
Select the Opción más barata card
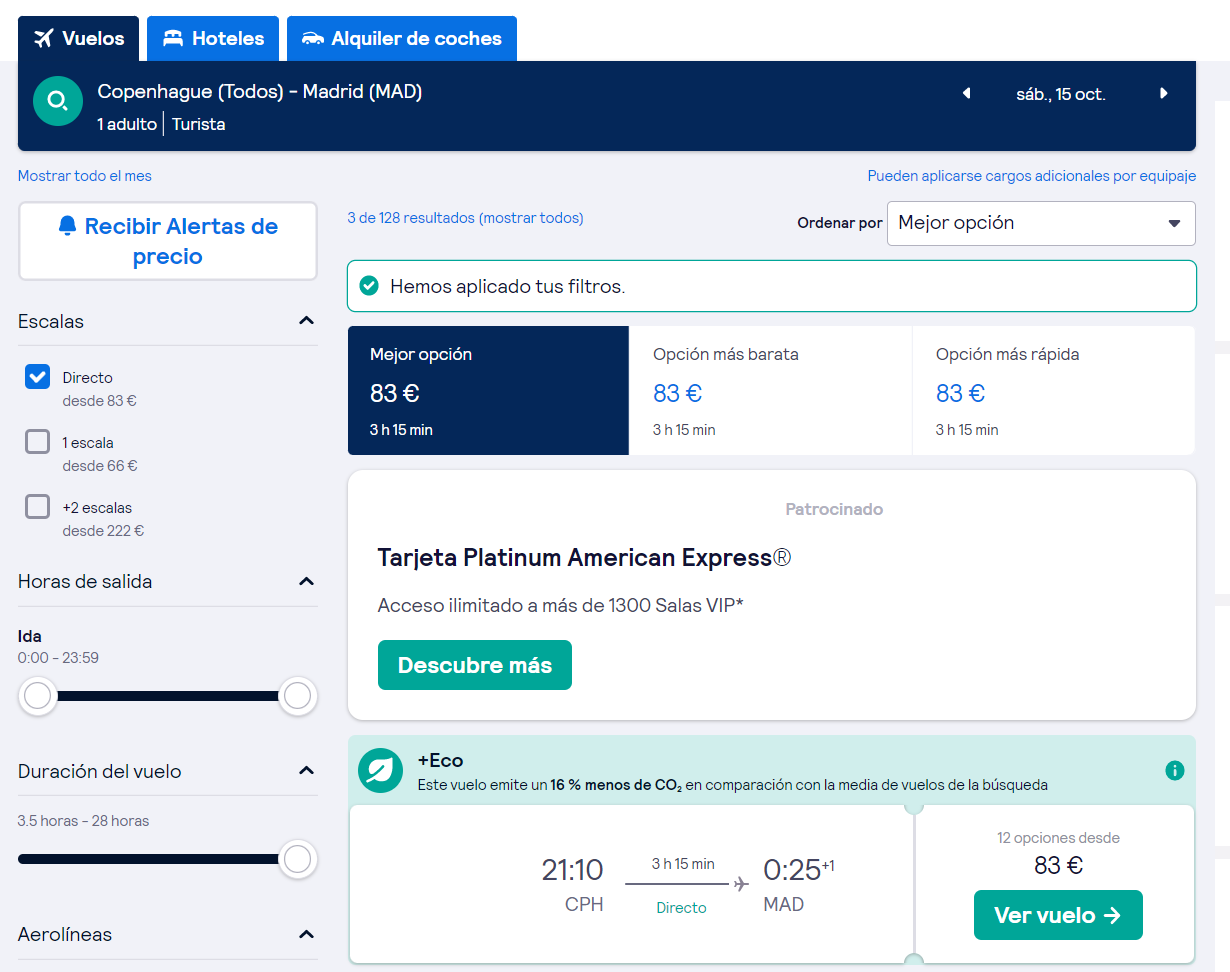(x=770, y=390)
